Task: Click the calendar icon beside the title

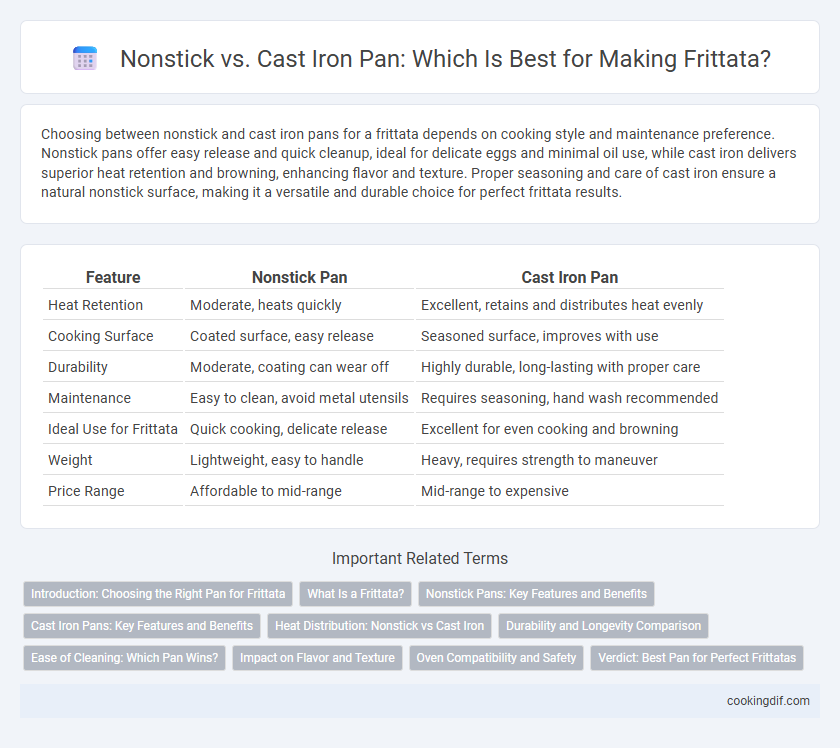Action: pyautogui.click(x=85, y=58)
